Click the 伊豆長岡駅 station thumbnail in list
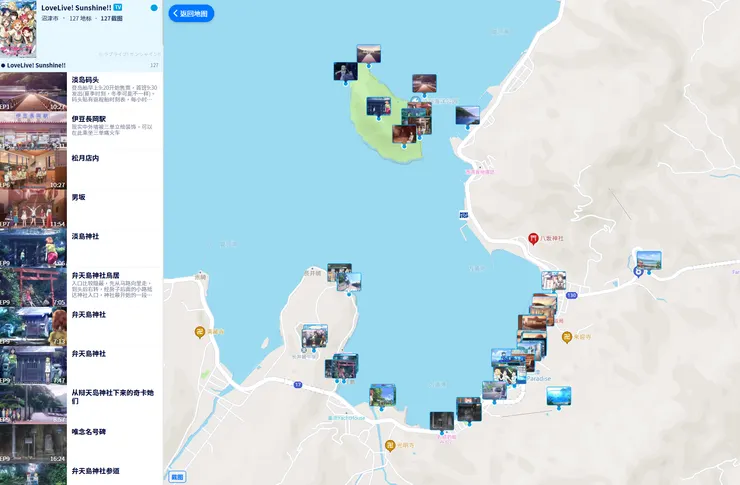This screenshot has width=740, height=485. [33, 131]
